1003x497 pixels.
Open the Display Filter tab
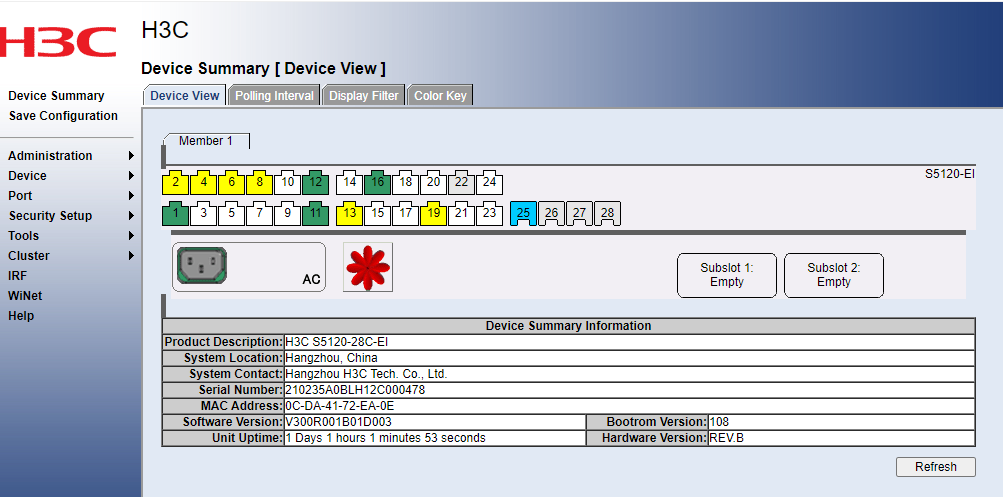(x=364, y=96)
